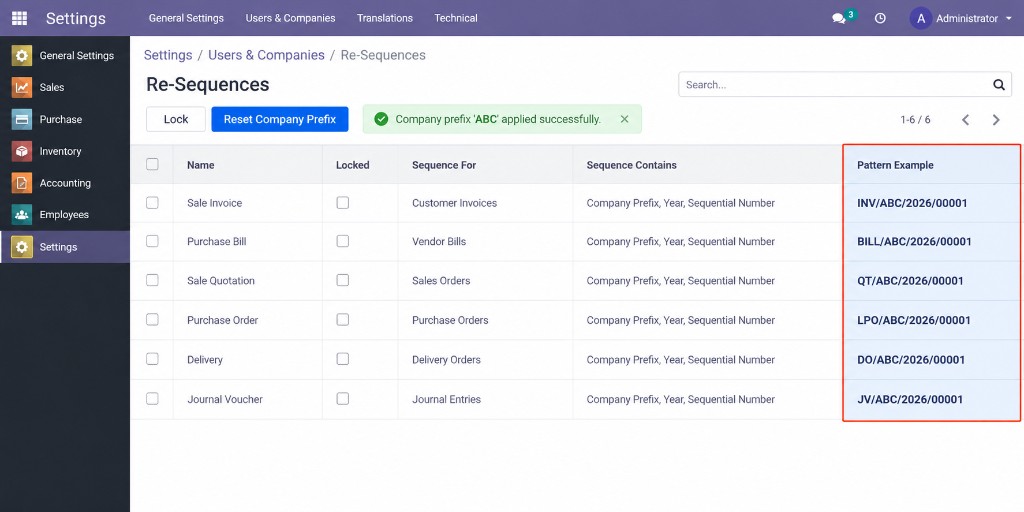Click the BILL/ABC/2026/00001 pattern cell
Viewport: 1024px width, 512px height.
coord(914,242)
